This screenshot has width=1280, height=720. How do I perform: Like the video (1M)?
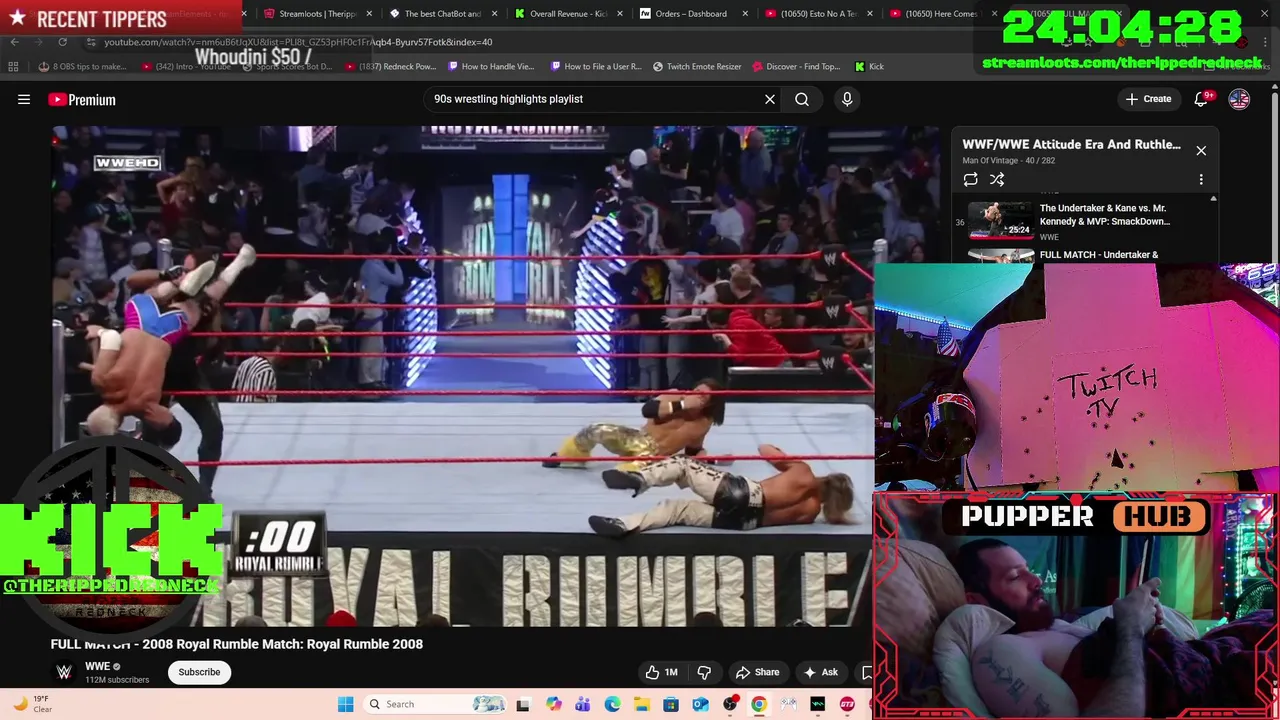(x=662, y=672)
